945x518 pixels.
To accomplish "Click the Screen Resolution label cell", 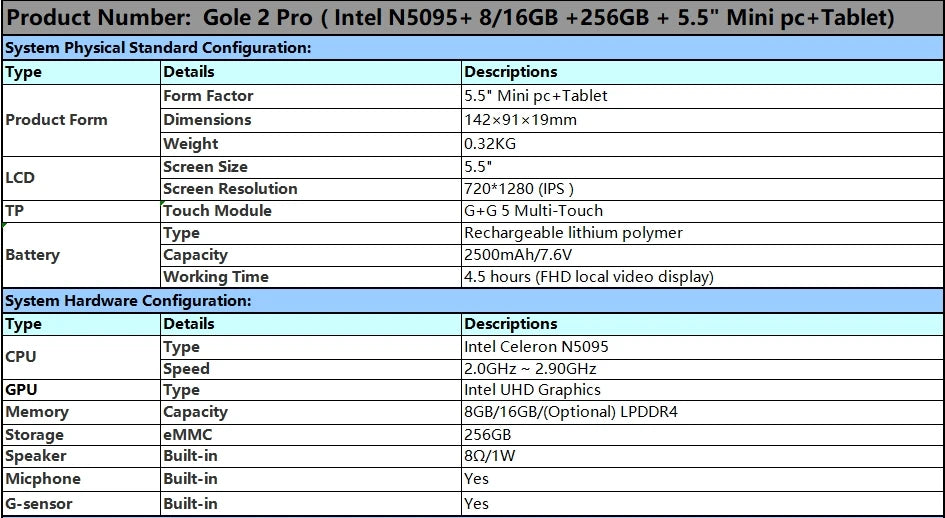I will pos(230,189).
